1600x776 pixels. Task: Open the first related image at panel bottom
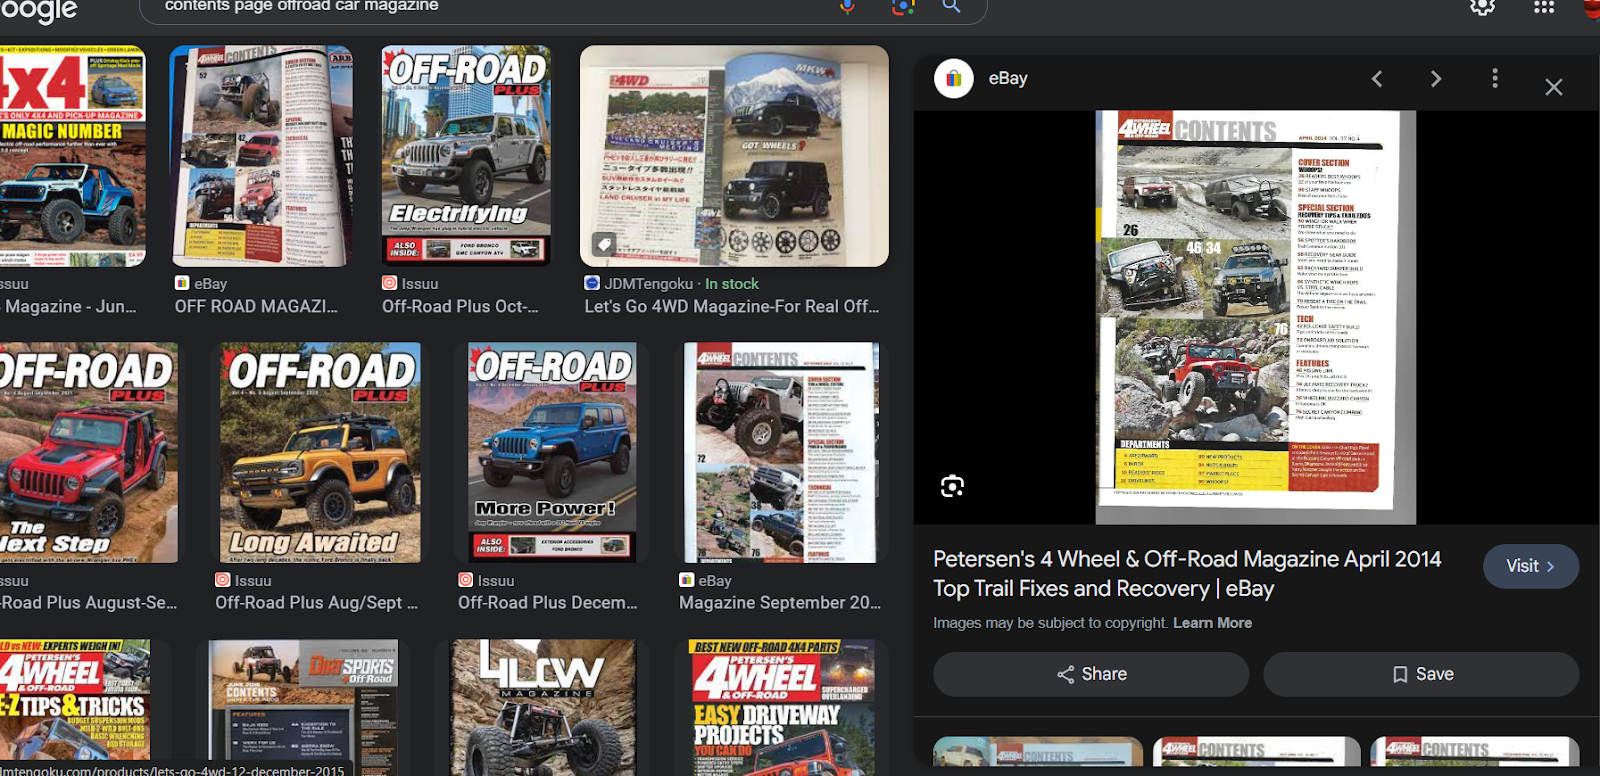(x=1038, y=751)
